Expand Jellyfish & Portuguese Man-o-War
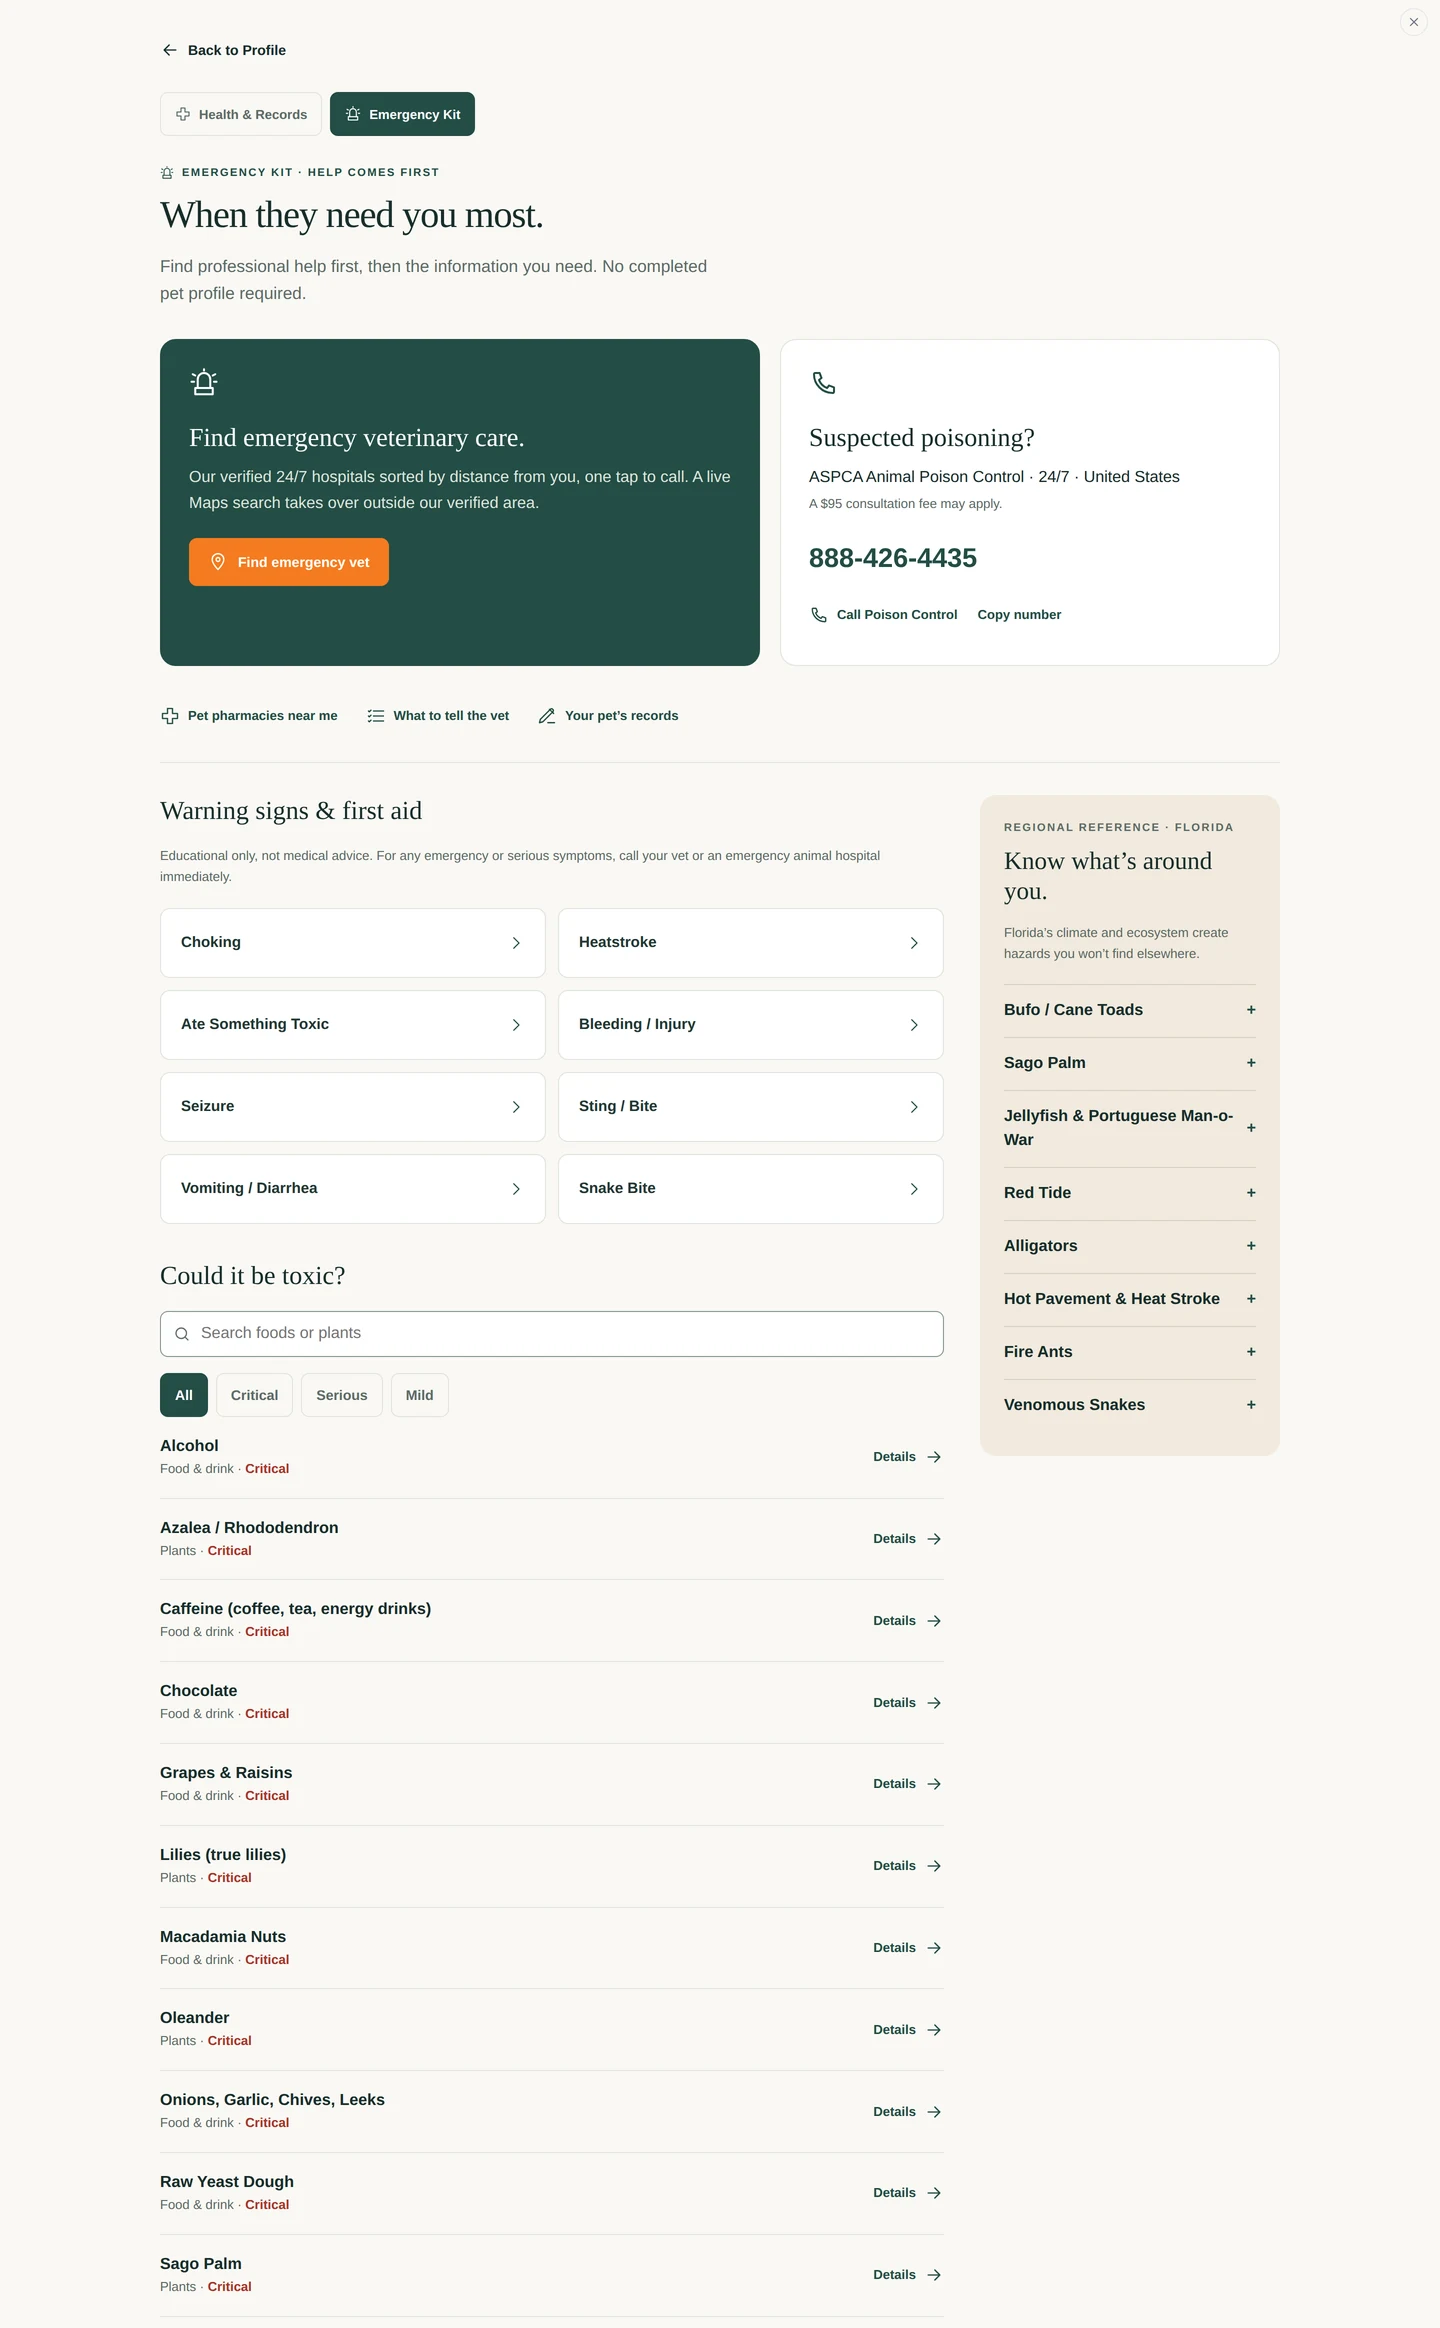The image size is (1440, 2328). point(1130,1128)
